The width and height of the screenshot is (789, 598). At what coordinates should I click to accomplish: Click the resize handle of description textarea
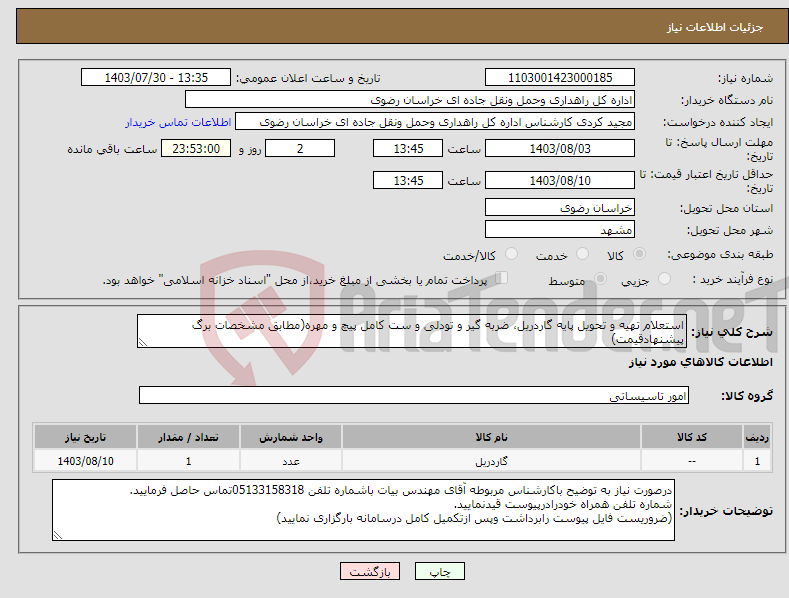143,342
